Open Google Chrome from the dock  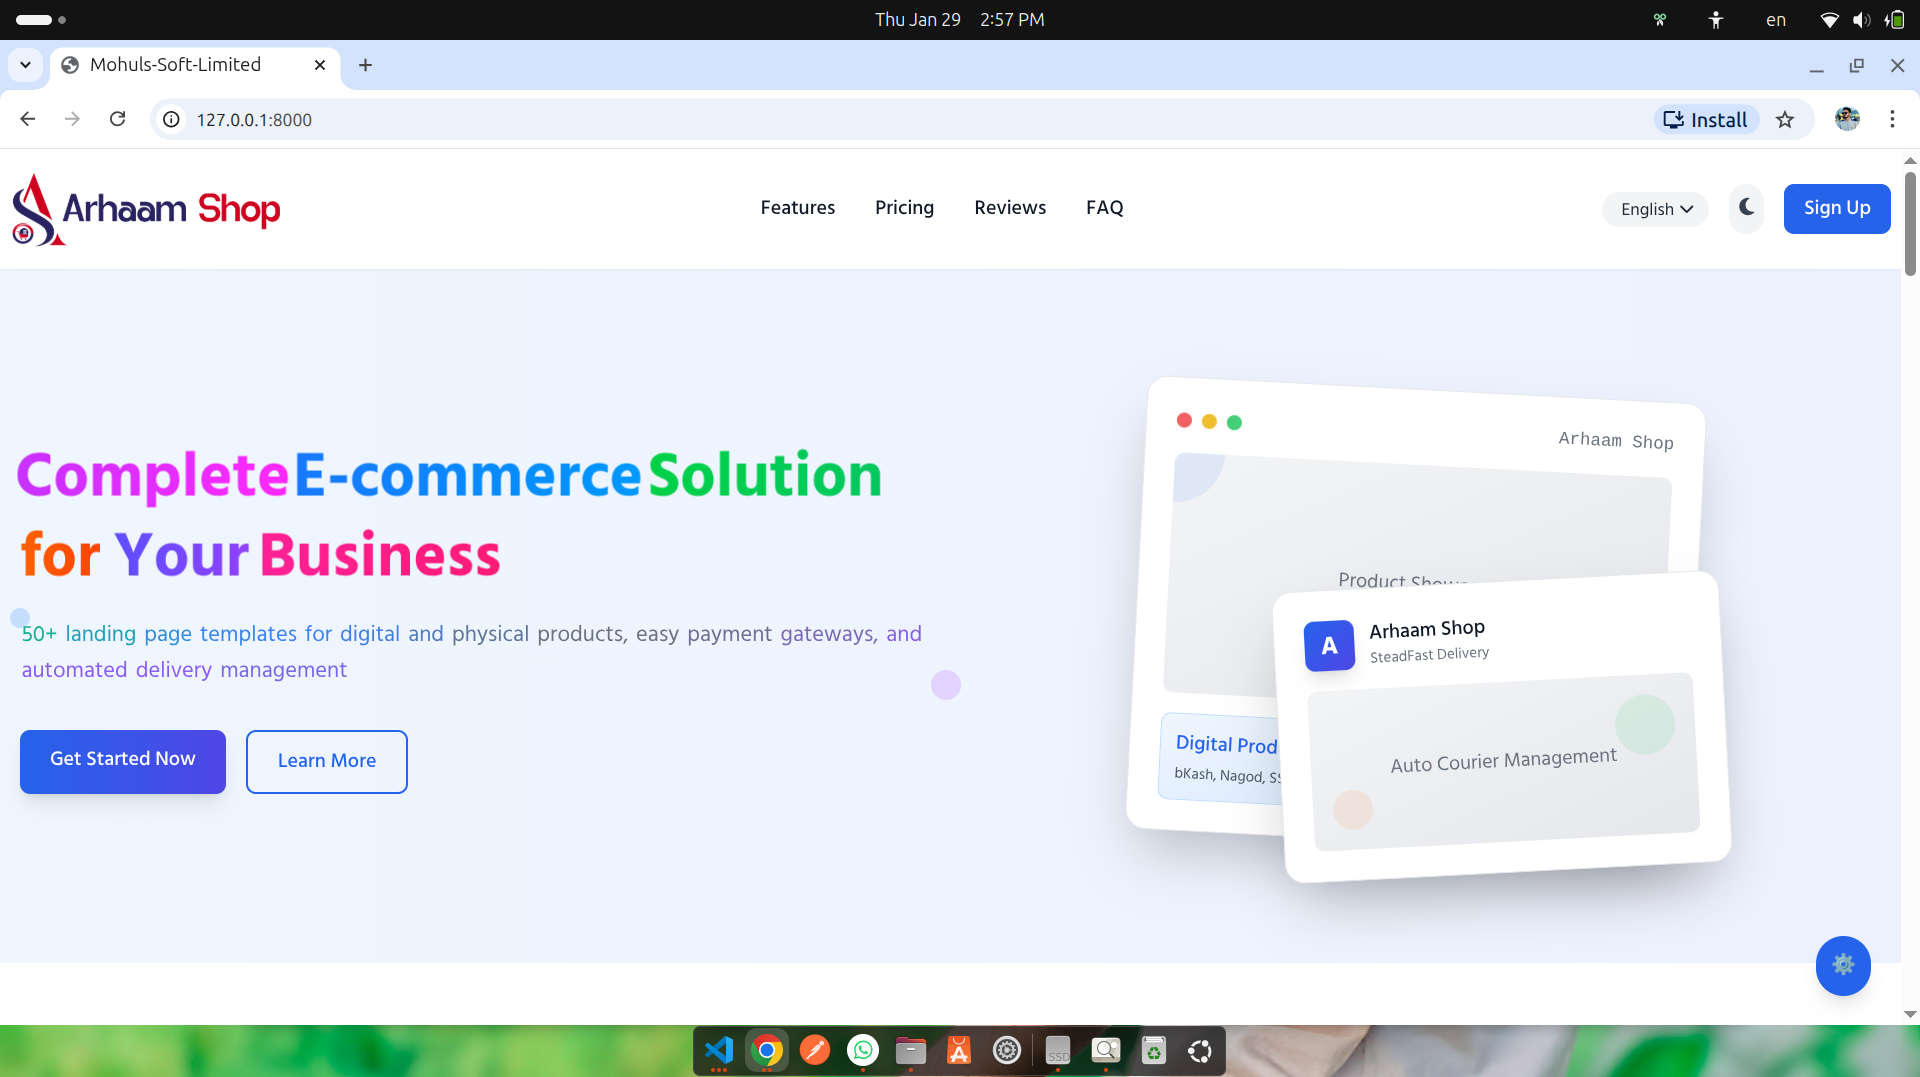[767, 1051]
